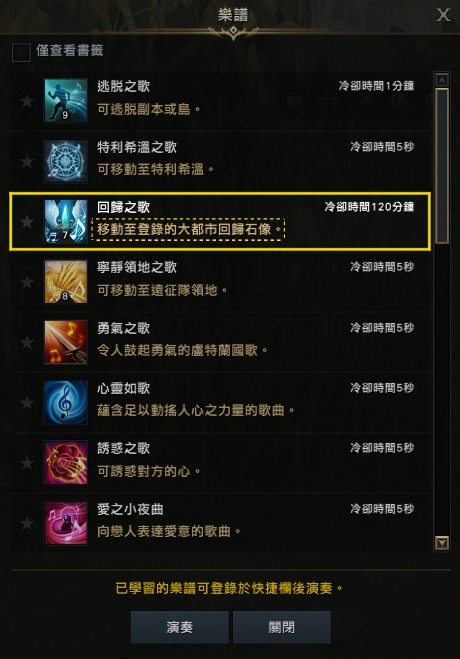Click the 心靈如歌 treble clef icon
This screenshot has width=460, height=659.
(x=66, y=402)
